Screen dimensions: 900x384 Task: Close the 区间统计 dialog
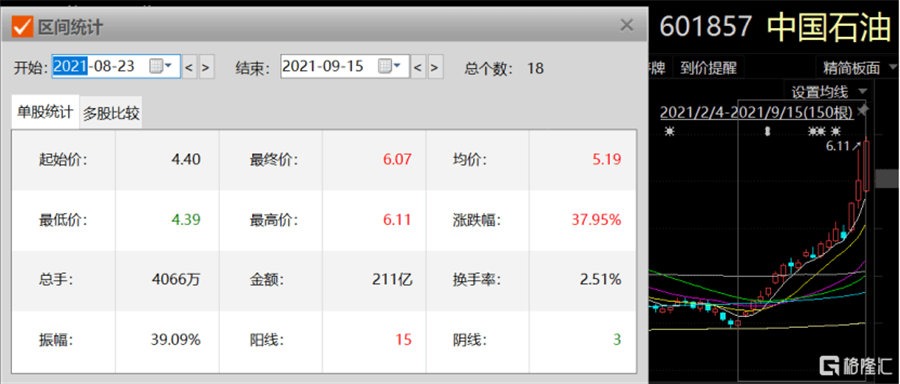(627, 25)
